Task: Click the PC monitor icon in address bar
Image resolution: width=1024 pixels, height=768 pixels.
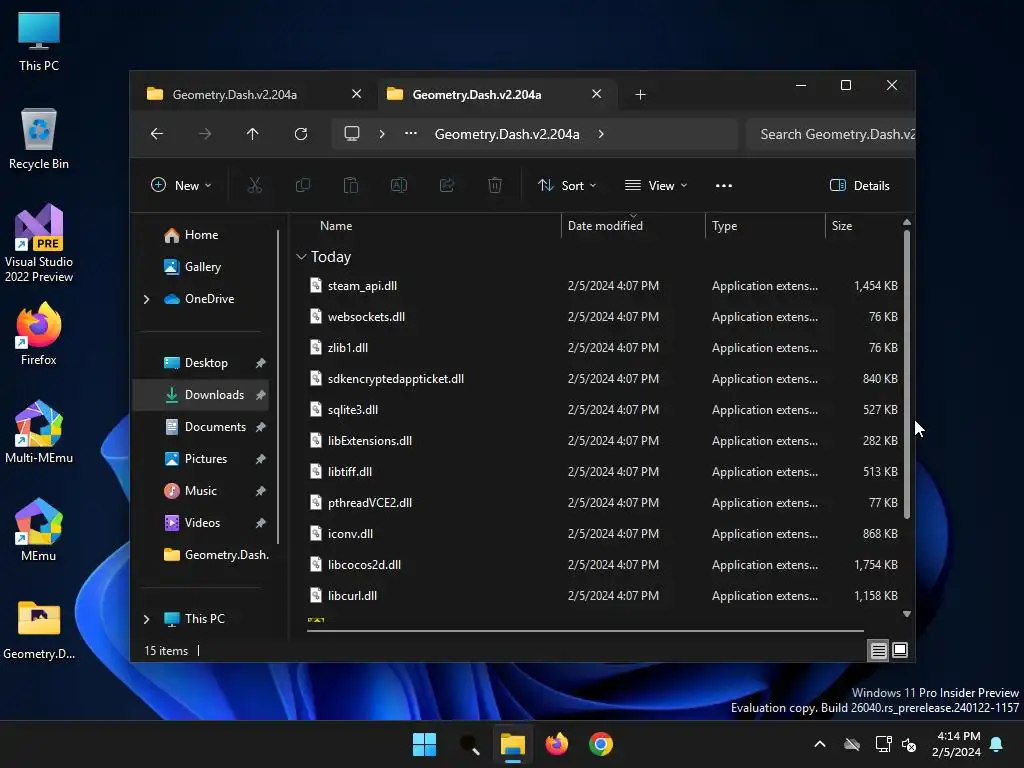Action: [x=352, y=134]
